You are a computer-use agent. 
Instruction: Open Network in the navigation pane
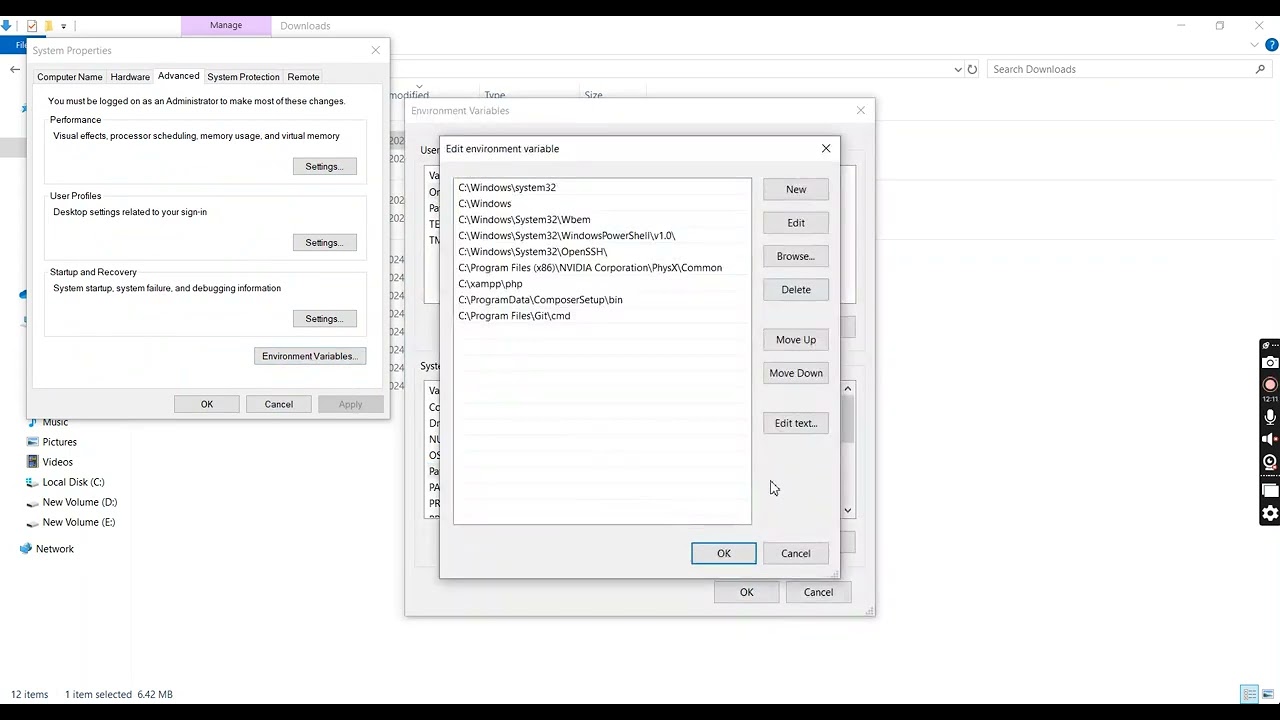pyautogui.click(x=54, y=549)
